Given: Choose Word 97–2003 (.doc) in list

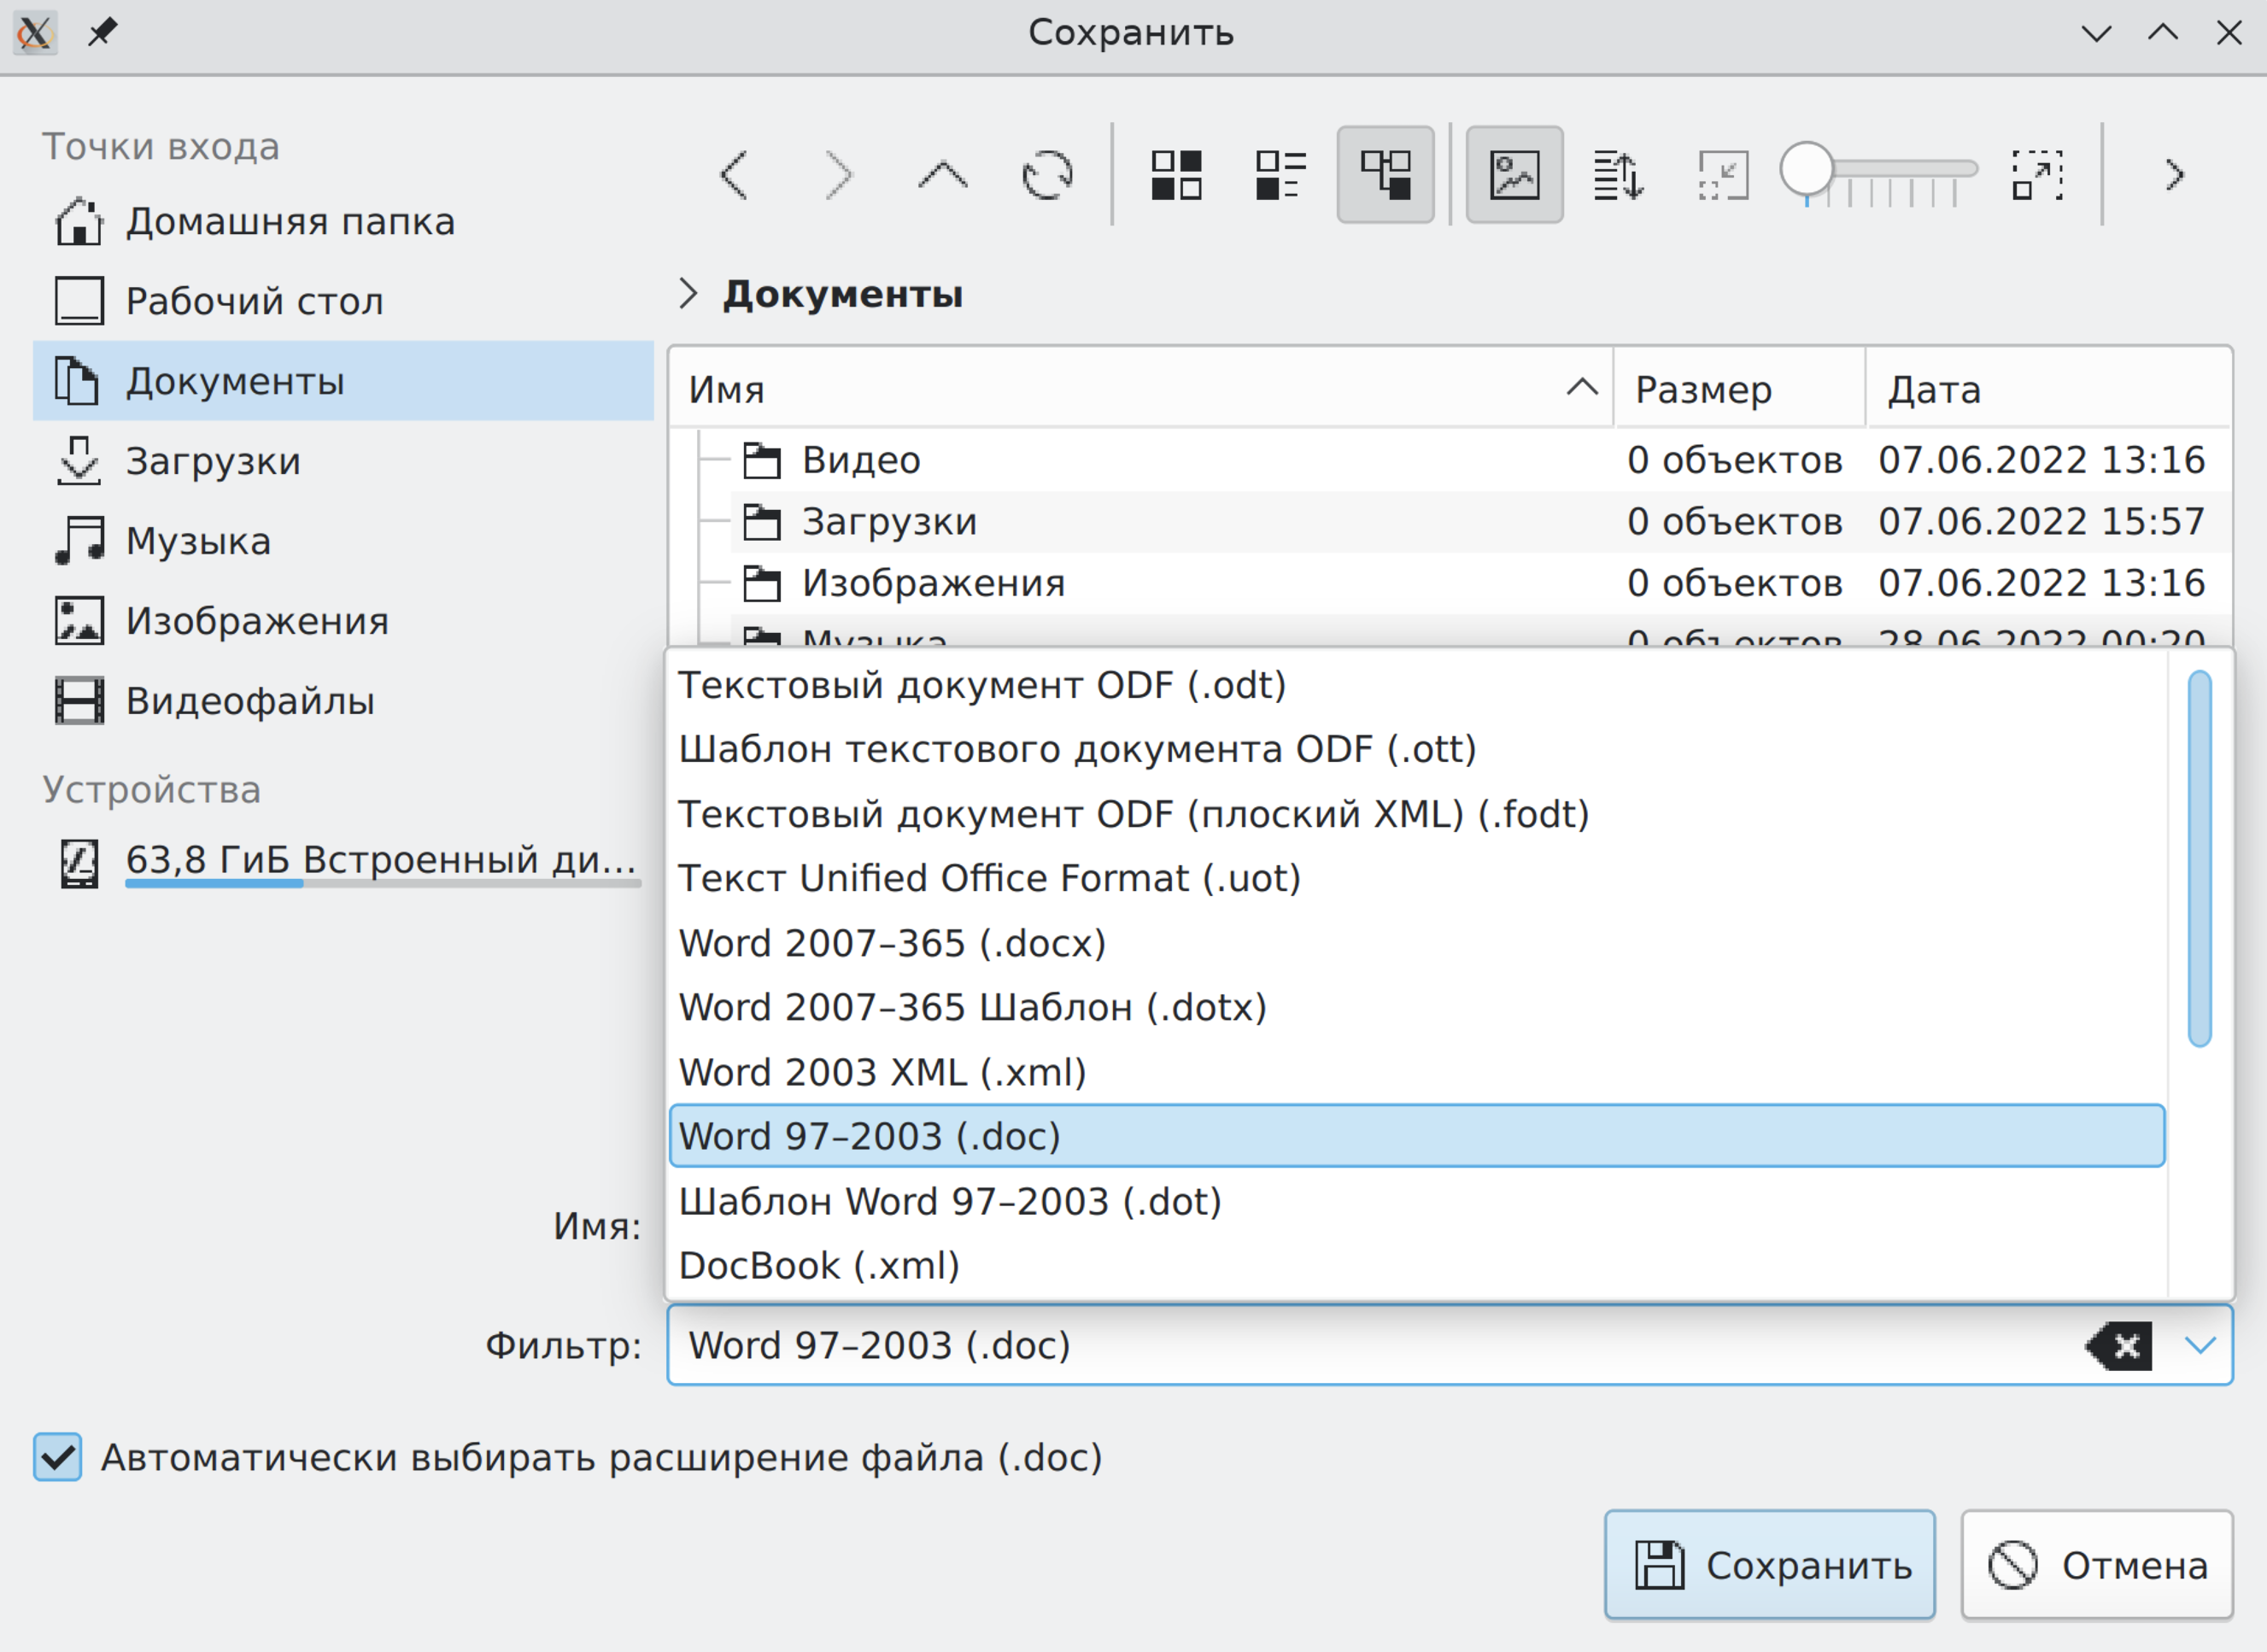Looking at the screenshot, I should pyautogui.click(x=1417, y=1137).
